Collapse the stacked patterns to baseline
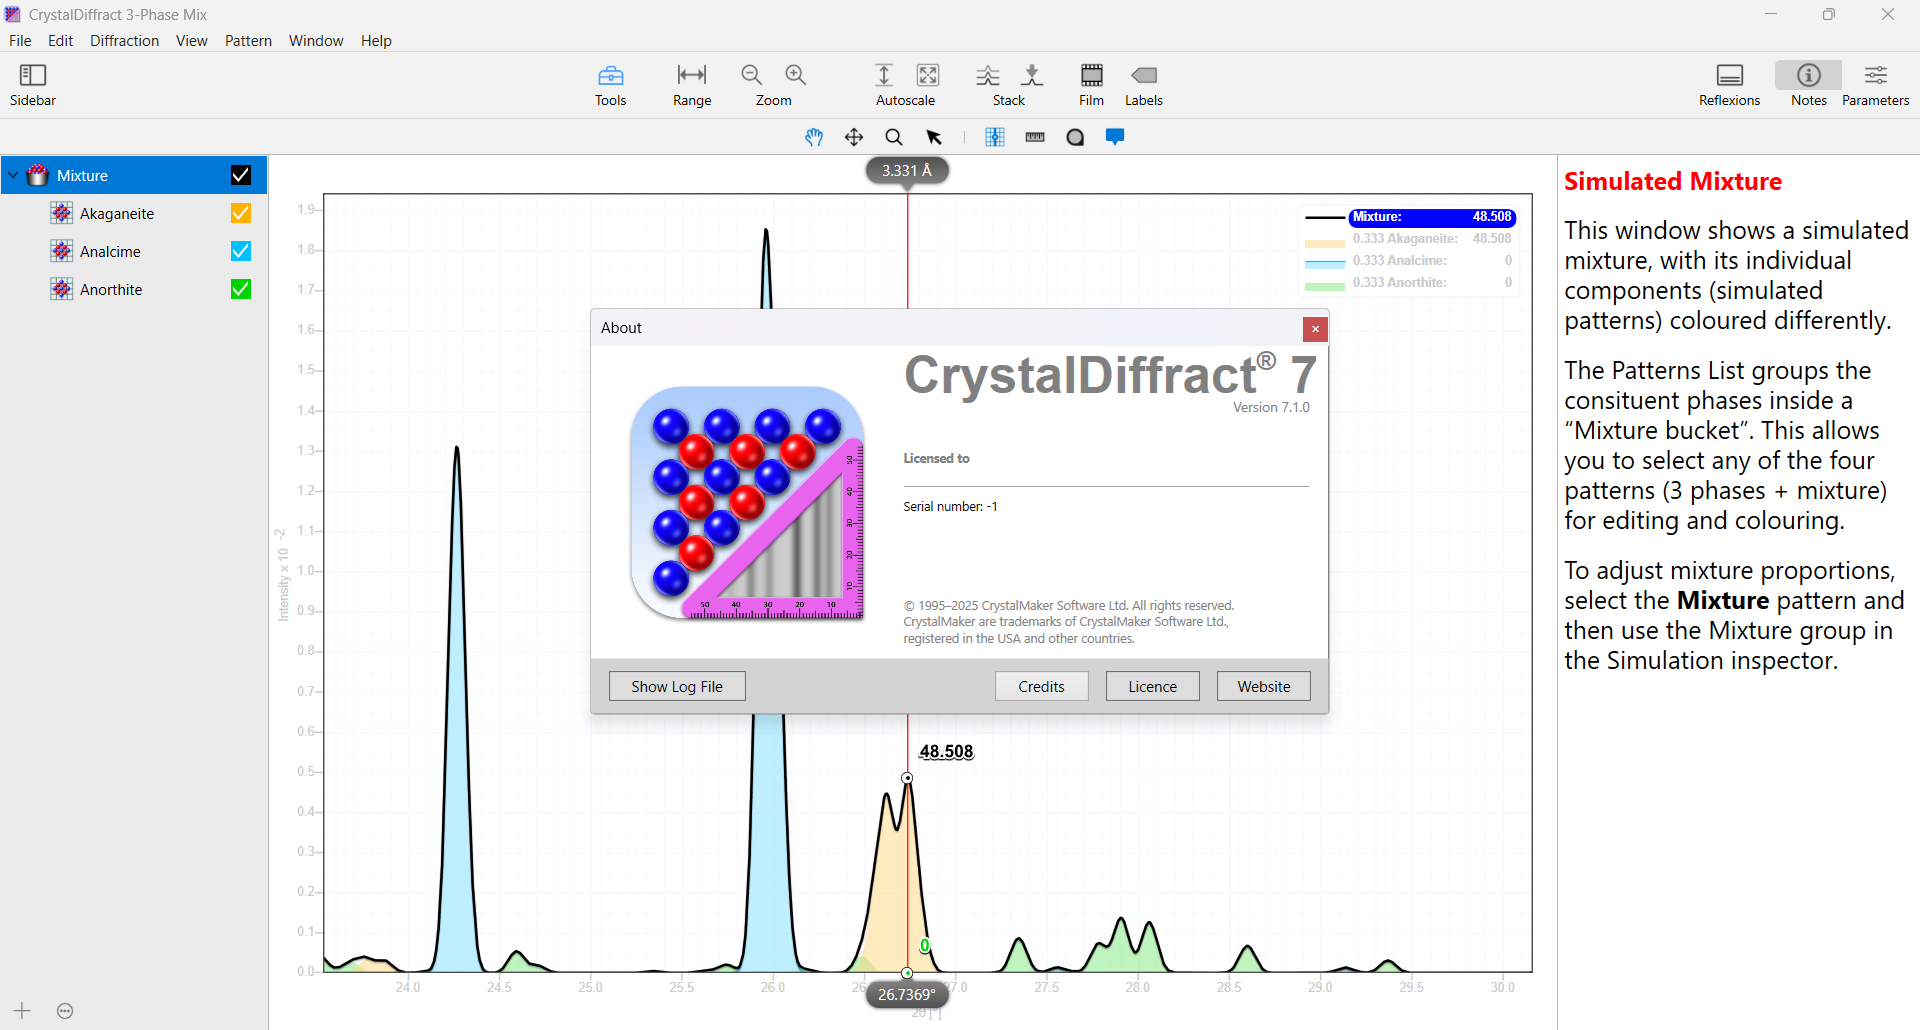The width and height of the screenshot is (1920, 1030). point(1032,75)
